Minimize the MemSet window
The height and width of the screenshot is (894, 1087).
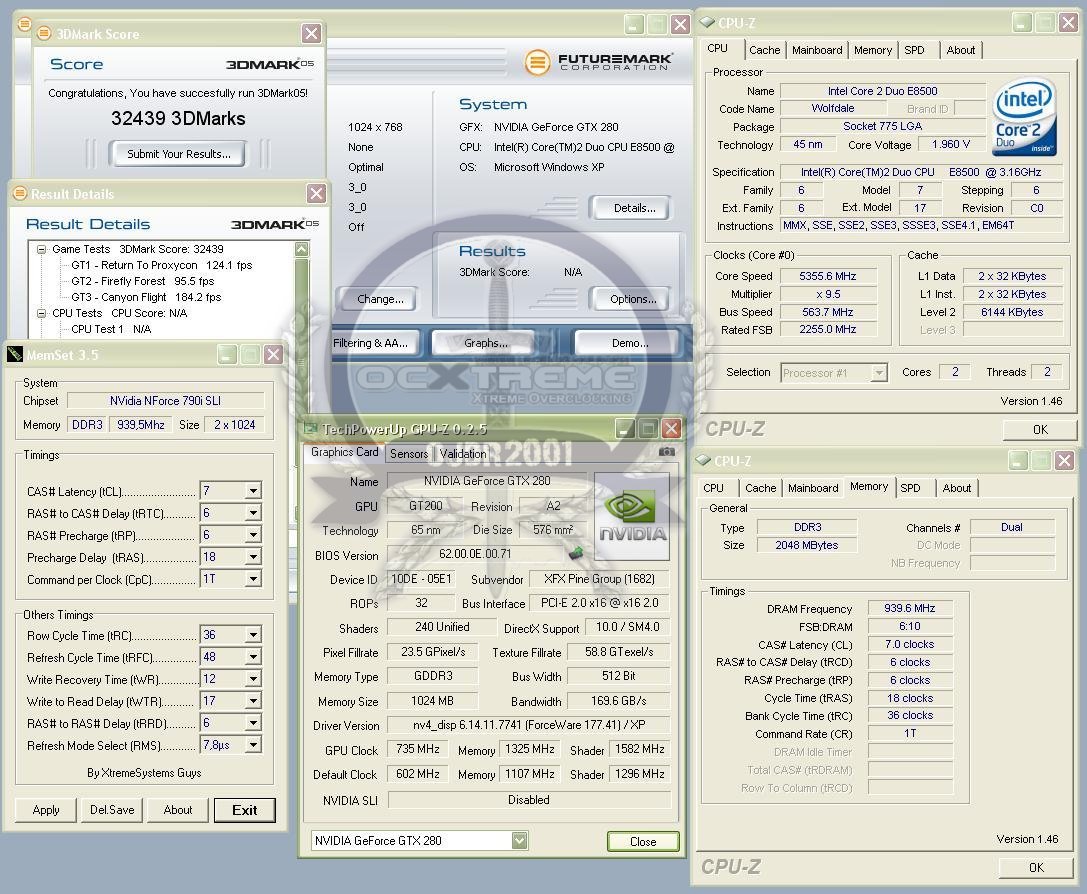click(x=227, y=355)
